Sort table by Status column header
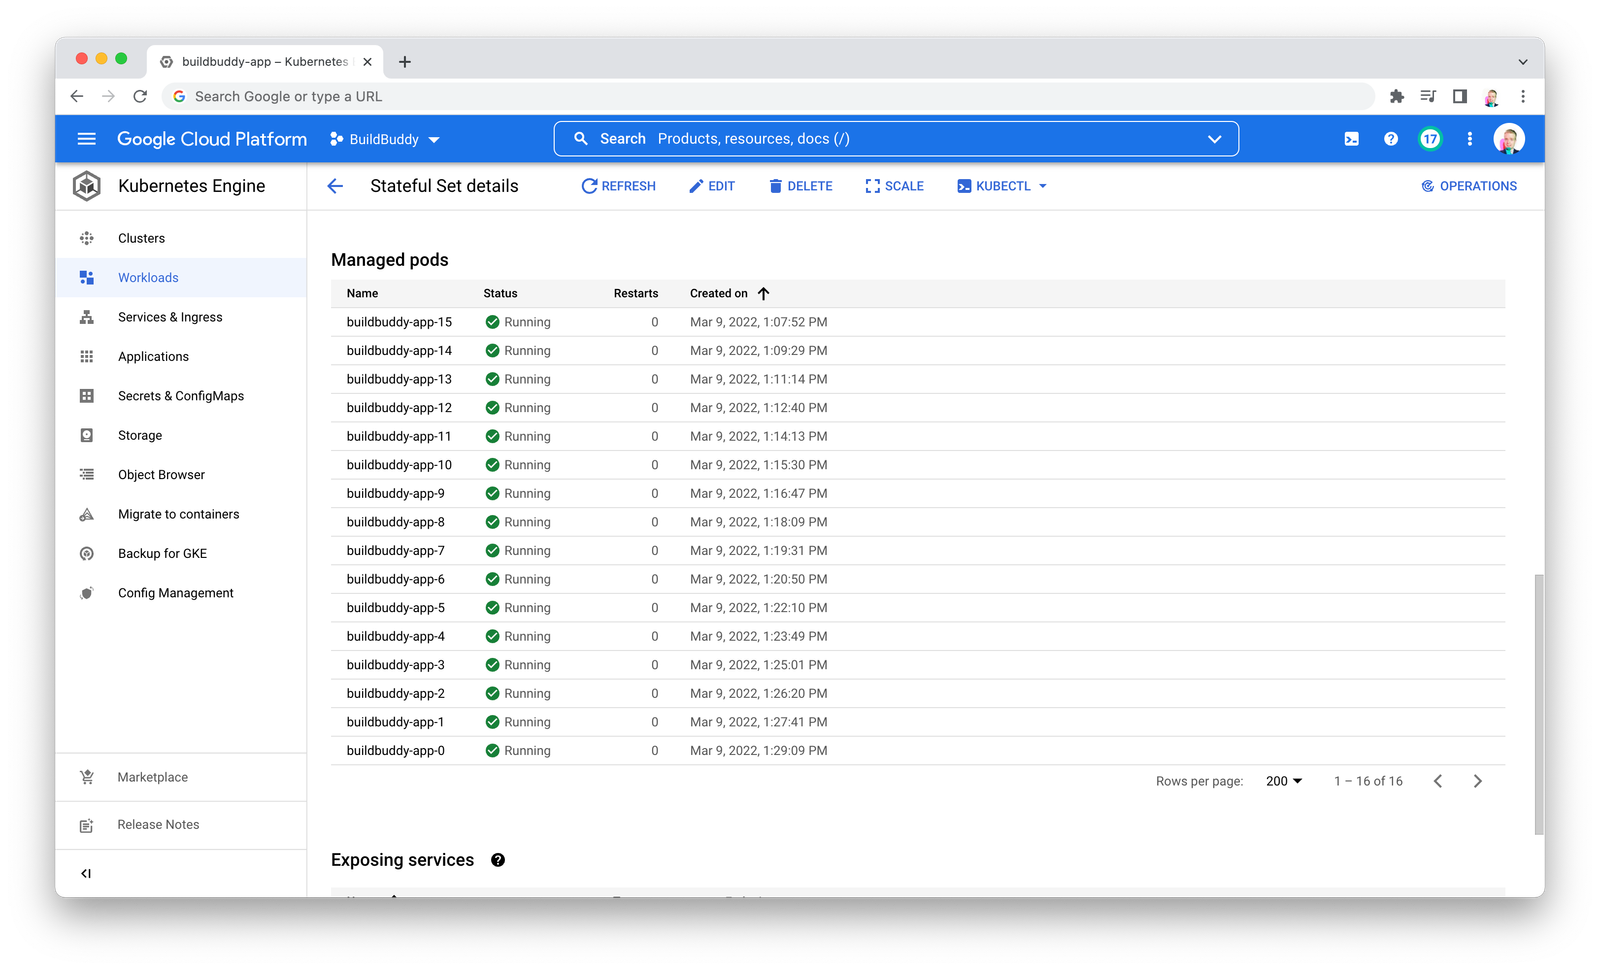 (500, 293)
